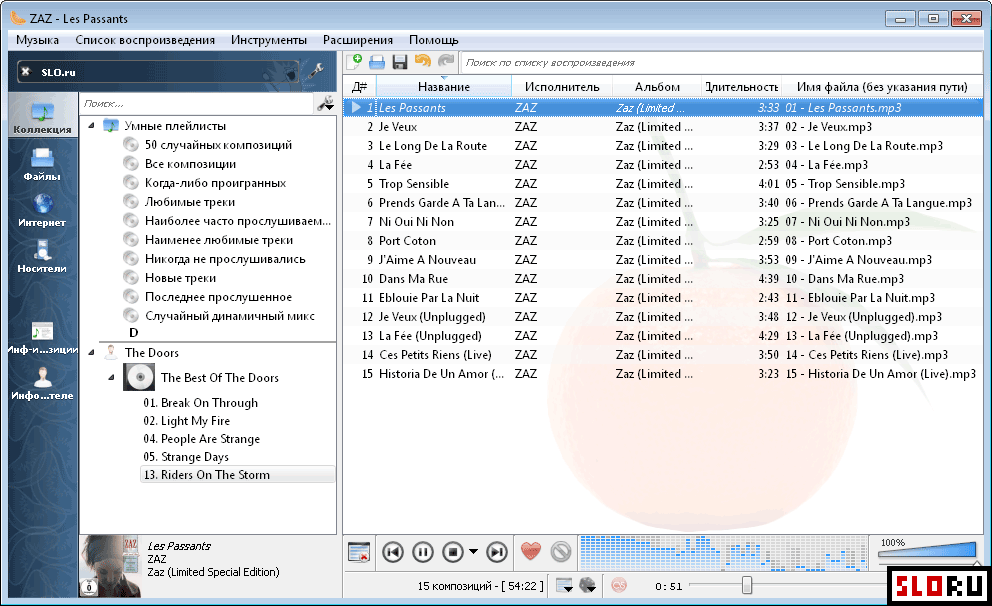
Task: Sort by the Имя файла column header
Action: point(882,87)
